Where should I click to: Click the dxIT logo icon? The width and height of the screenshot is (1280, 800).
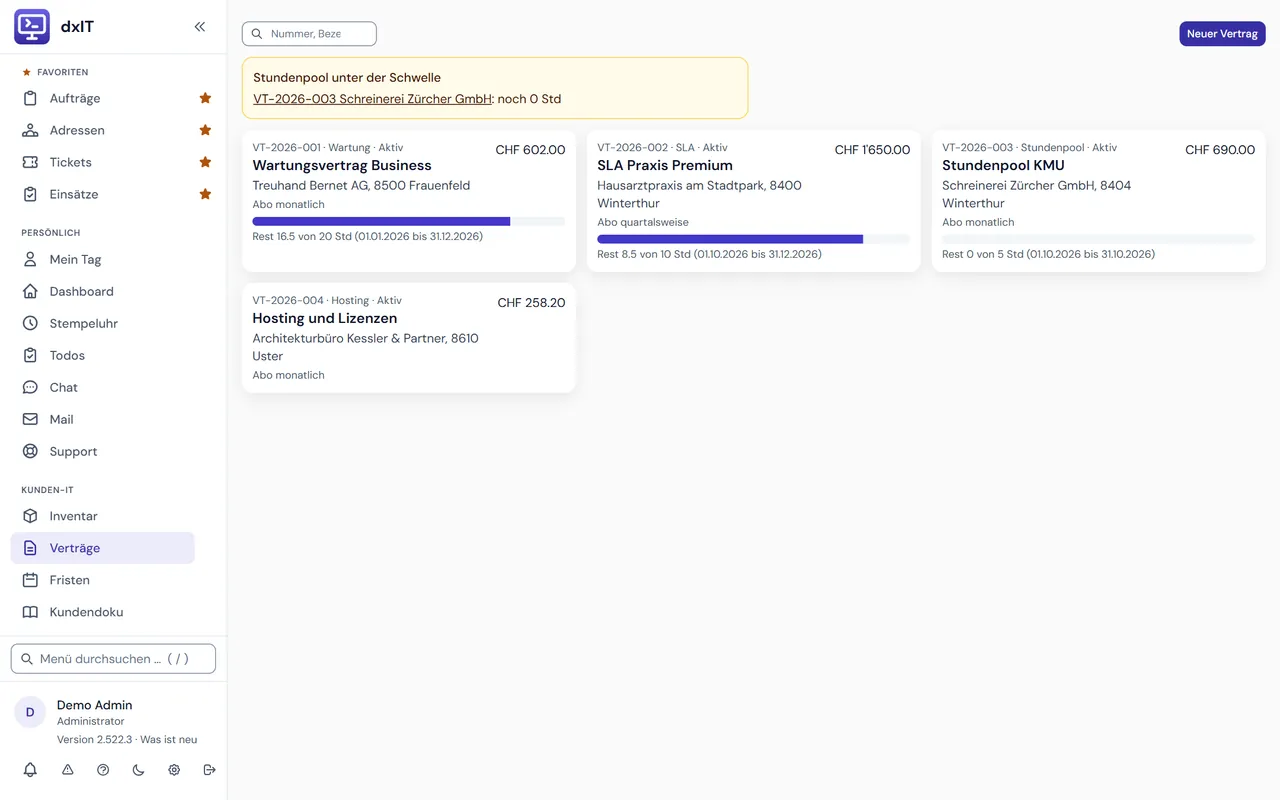[x=32, y=27]
